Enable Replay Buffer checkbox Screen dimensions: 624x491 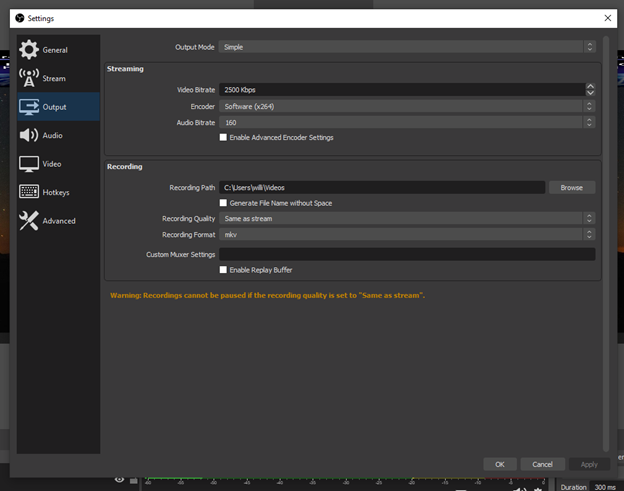click(223, 270)
